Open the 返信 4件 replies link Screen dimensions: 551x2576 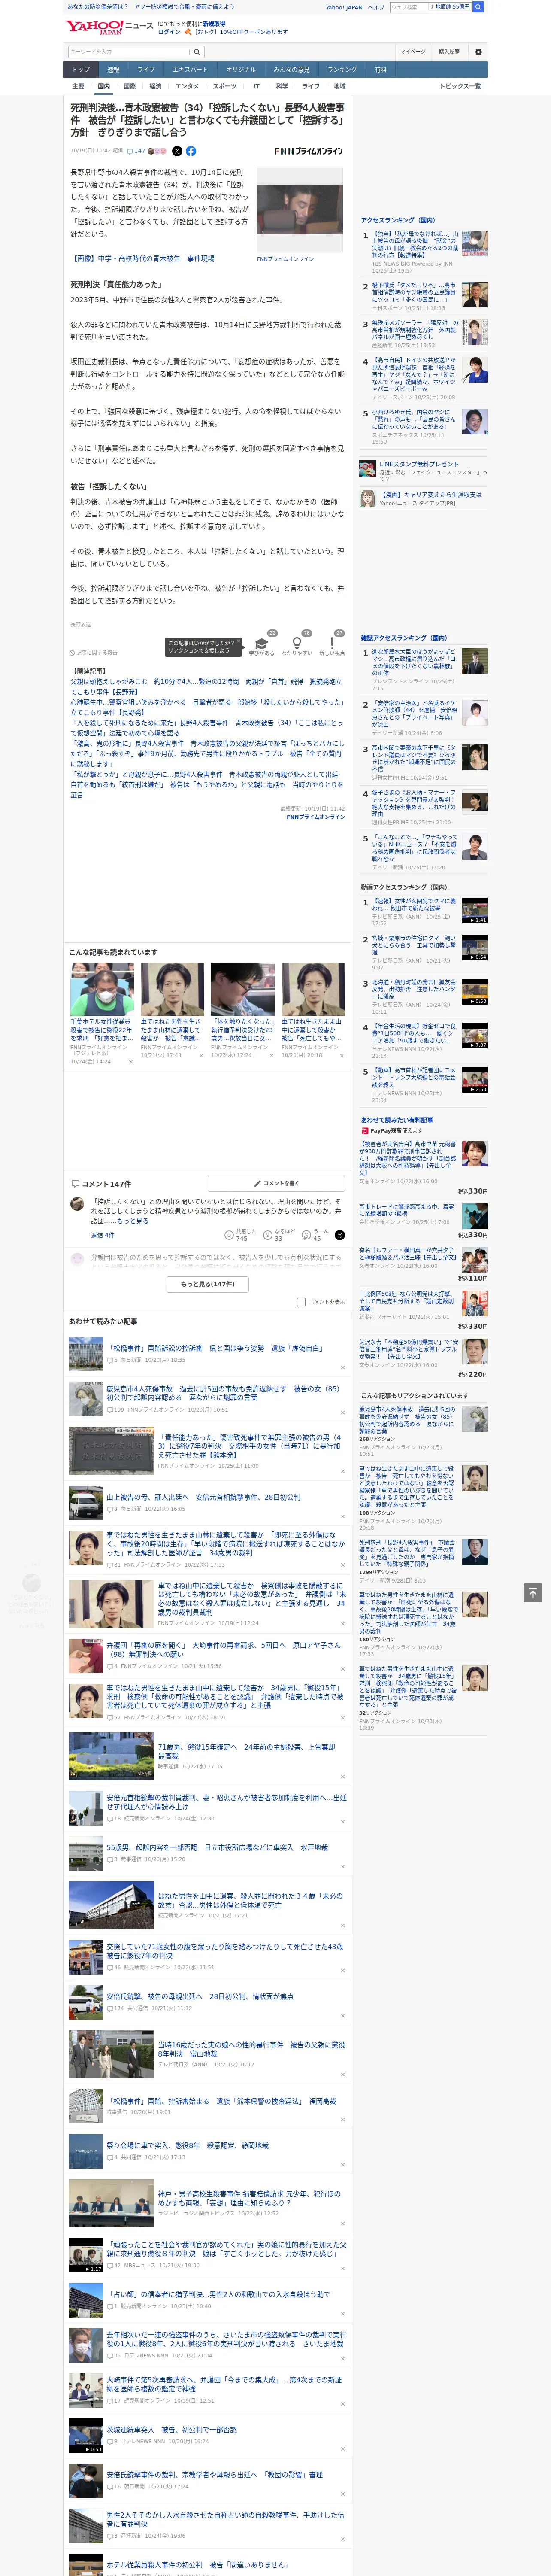[102, 1235]
